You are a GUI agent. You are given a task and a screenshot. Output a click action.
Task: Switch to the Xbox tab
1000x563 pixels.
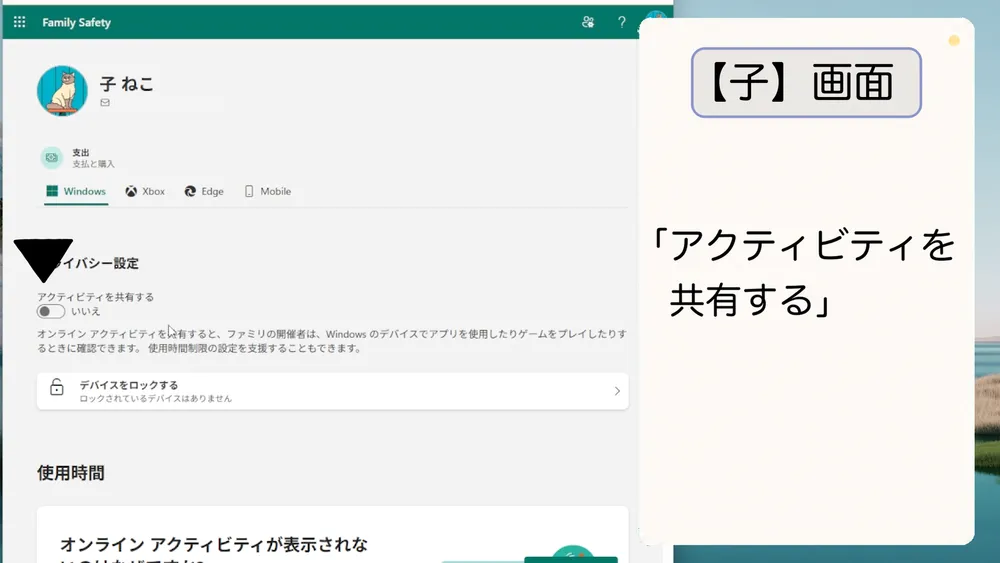[145, 191]
